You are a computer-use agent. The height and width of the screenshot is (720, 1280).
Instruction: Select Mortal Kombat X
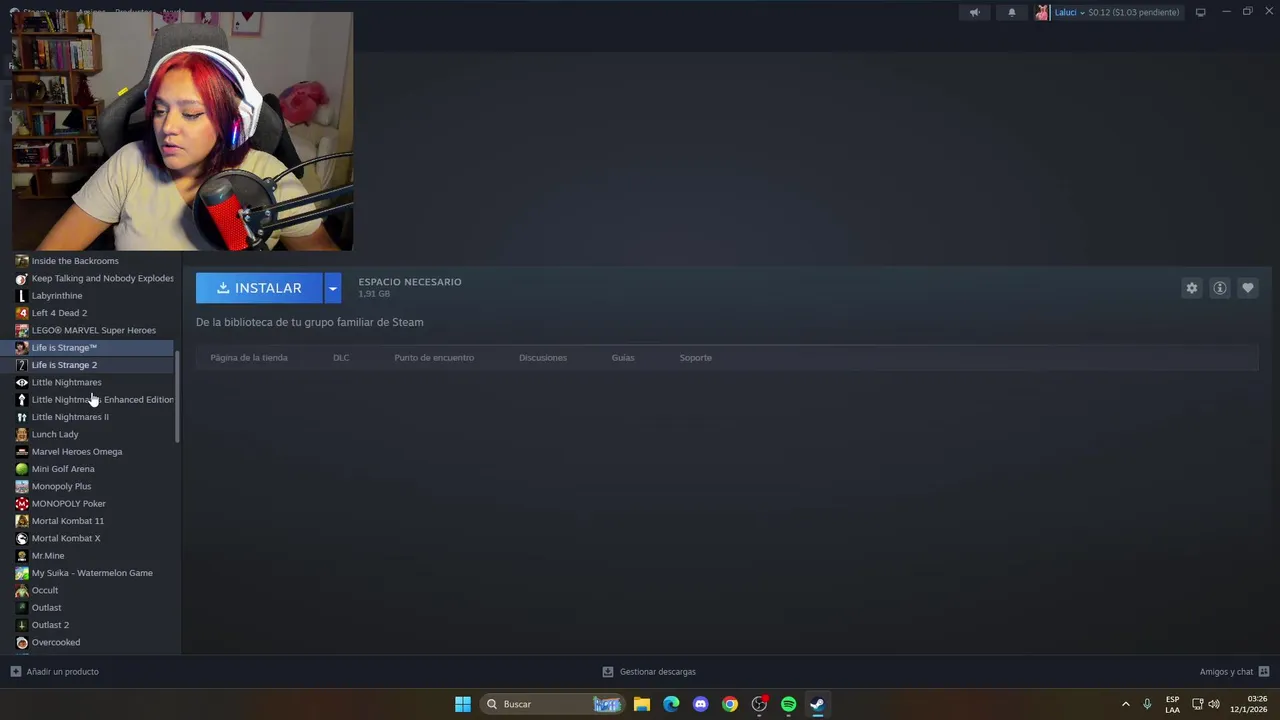(66, 538)
